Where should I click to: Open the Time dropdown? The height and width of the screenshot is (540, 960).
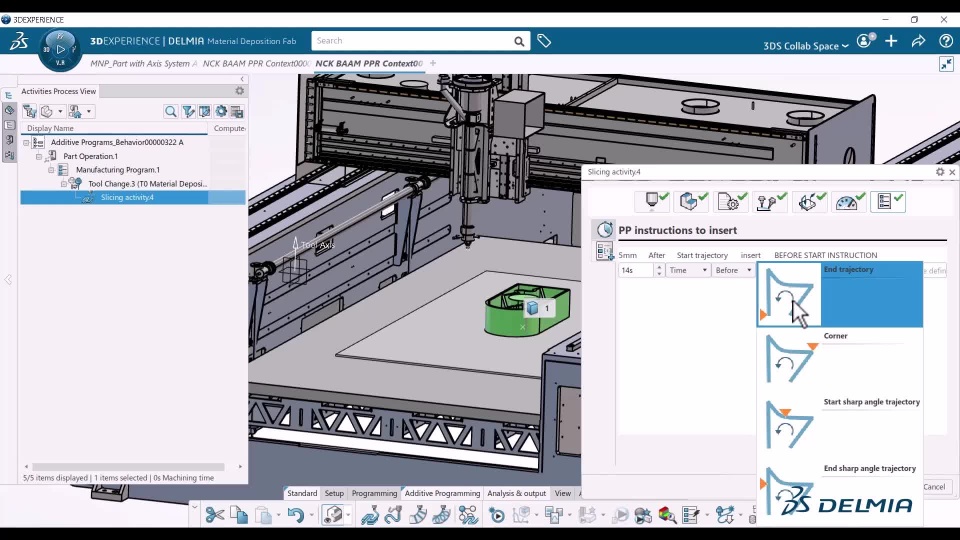click(688, 270)
